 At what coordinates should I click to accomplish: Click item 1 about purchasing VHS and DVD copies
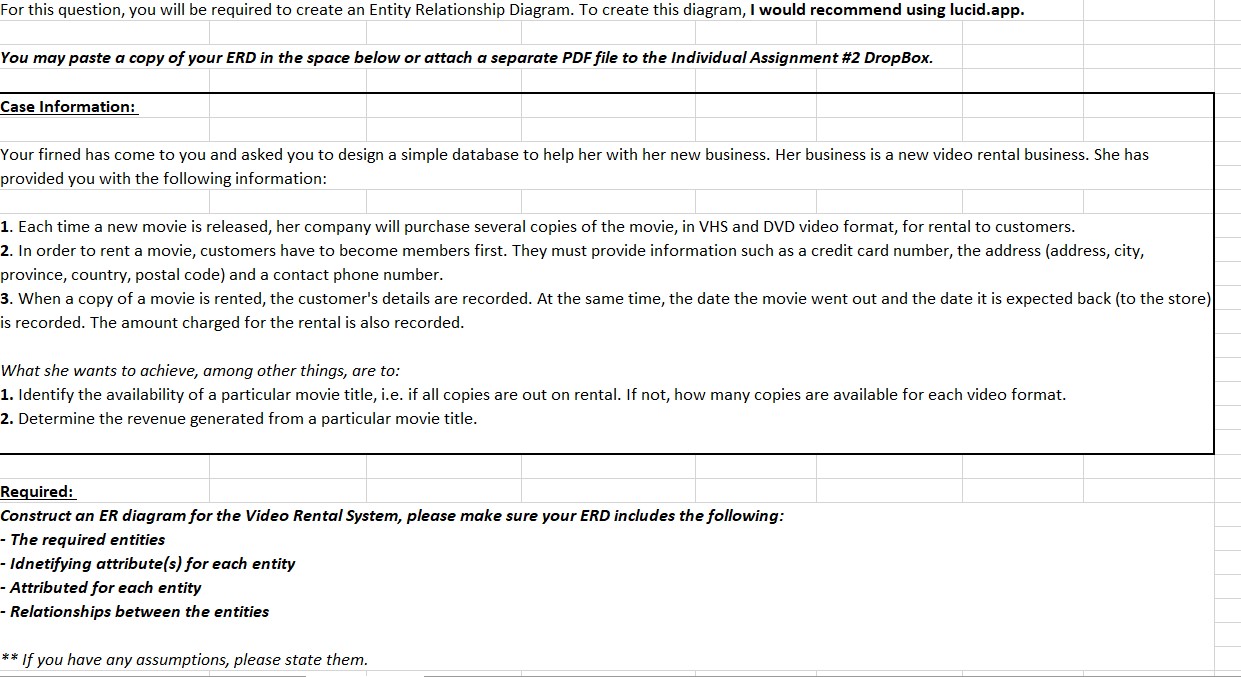point(538,227)
